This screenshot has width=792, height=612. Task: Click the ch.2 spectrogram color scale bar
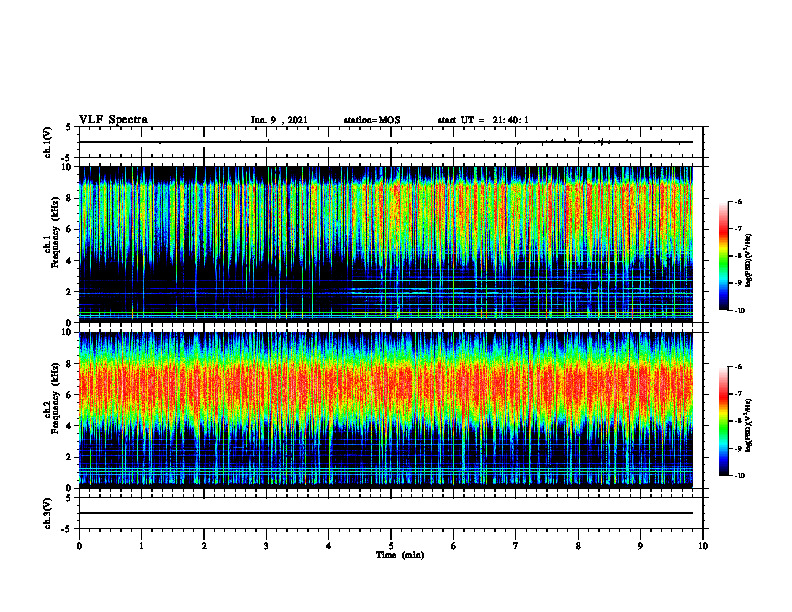pyautogui.click(x=724, y=421)
